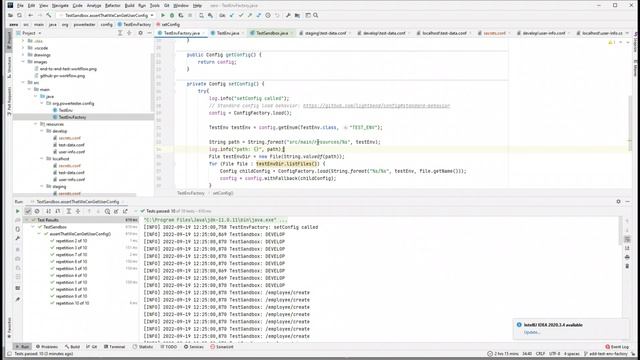Click the green Debug bug icon
Screen dimensions: 640x360
point(172,16)
